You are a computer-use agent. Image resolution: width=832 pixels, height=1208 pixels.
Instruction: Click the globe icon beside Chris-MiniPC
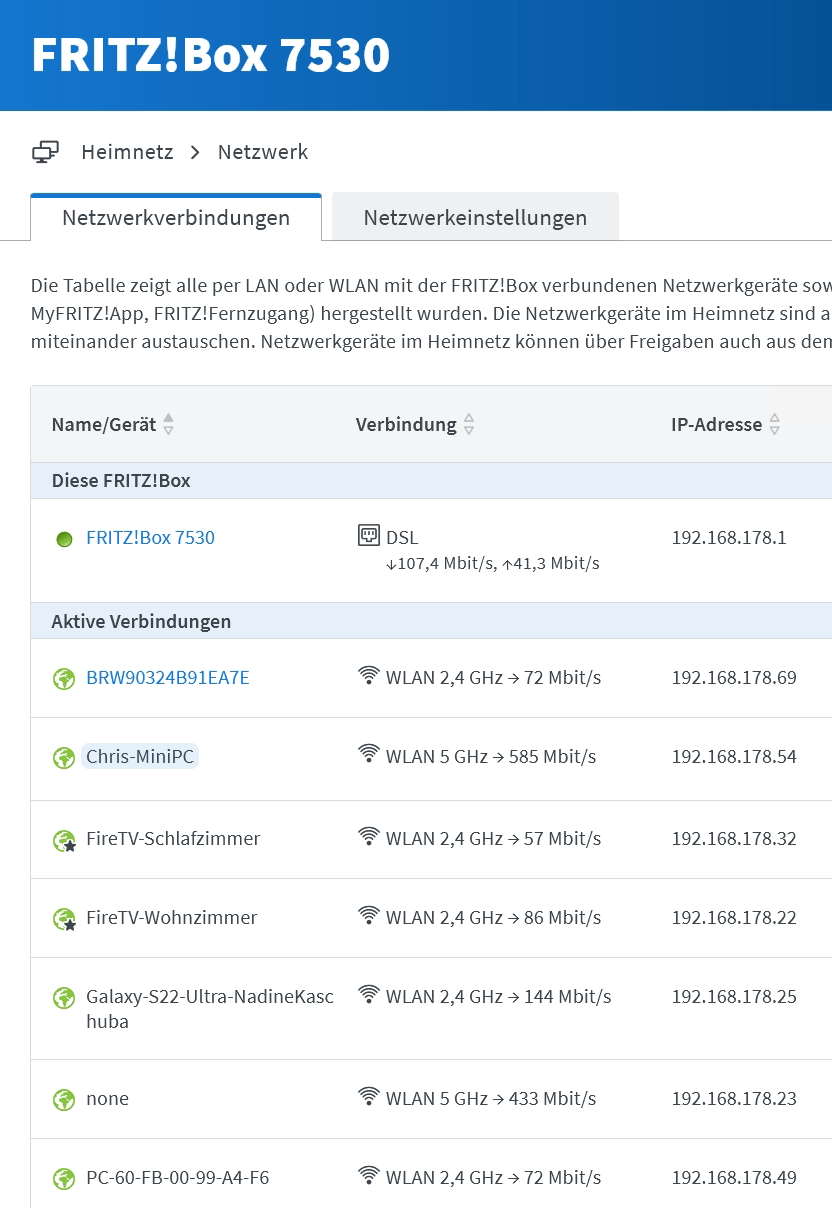point(64,758)
